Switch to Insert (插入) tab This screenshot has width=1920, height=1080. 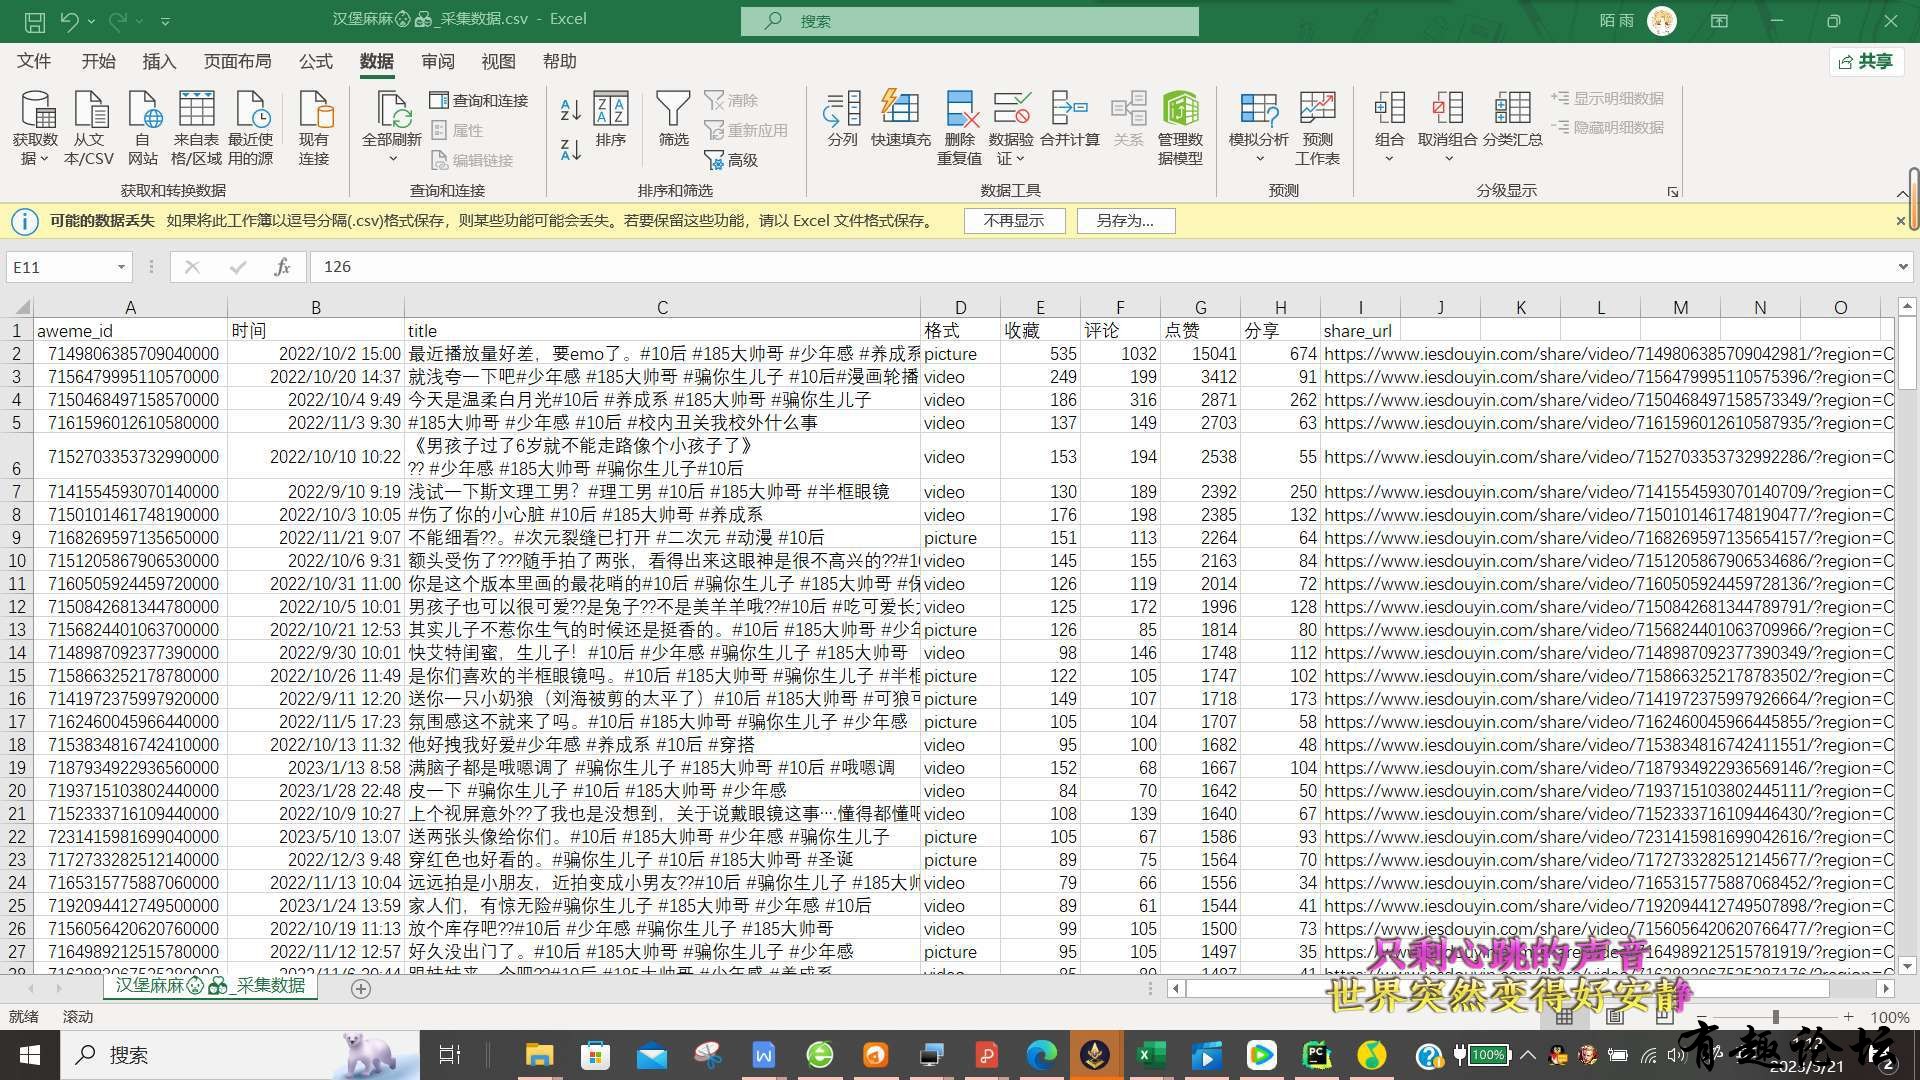159,61
